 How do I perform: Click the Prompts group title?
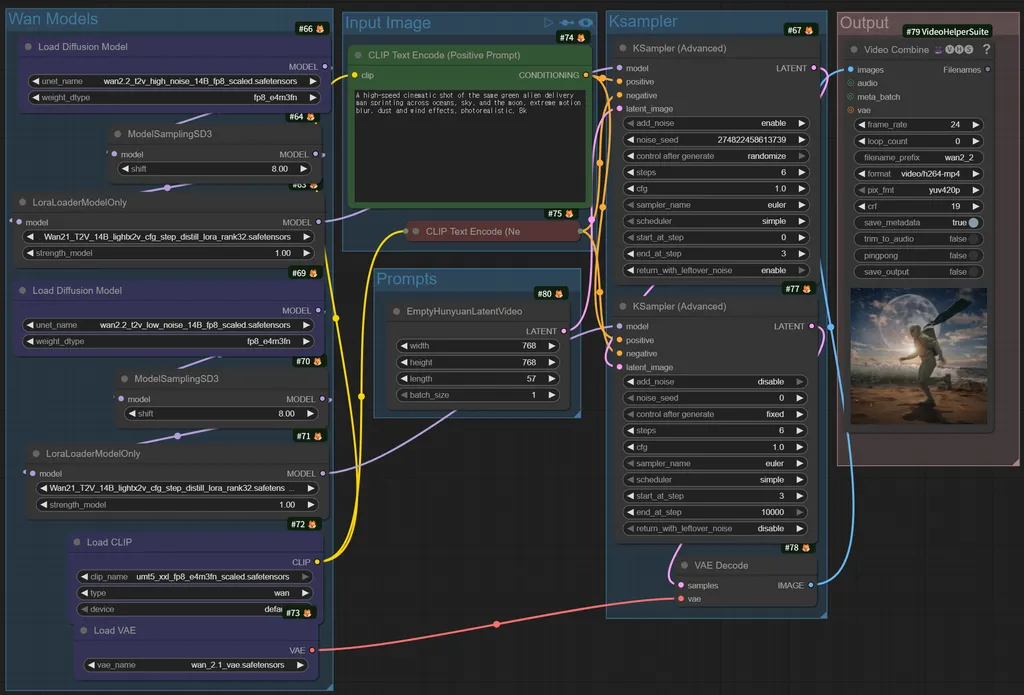406,279
